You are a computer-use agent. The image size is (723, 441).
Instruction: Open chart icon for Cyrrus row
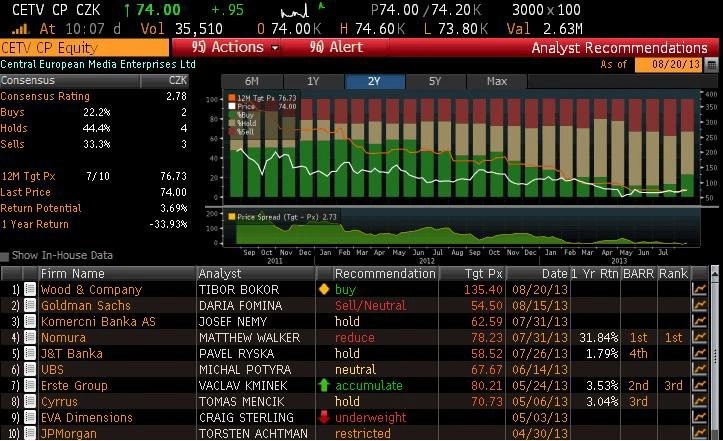coord(699,402)
